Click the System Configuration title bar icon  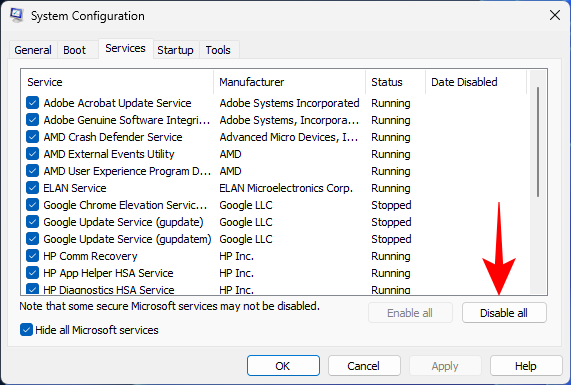(x=17, y=16)
